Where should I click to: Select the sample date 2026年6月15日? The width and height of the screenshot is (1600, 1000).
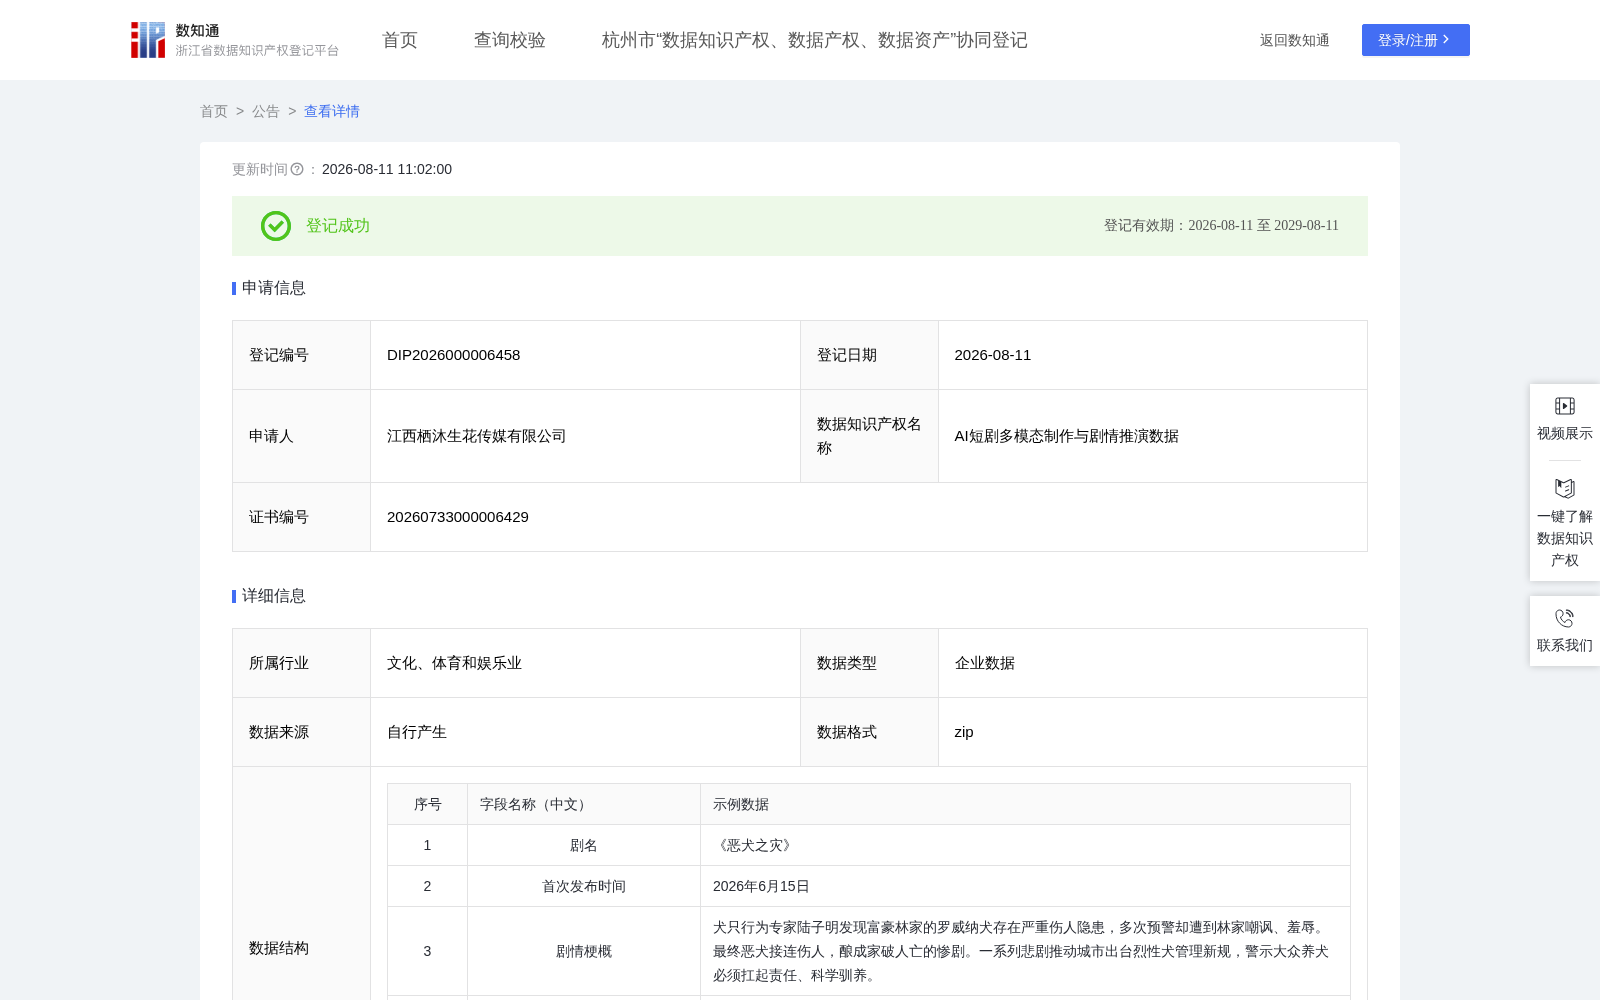click(761, 886)
